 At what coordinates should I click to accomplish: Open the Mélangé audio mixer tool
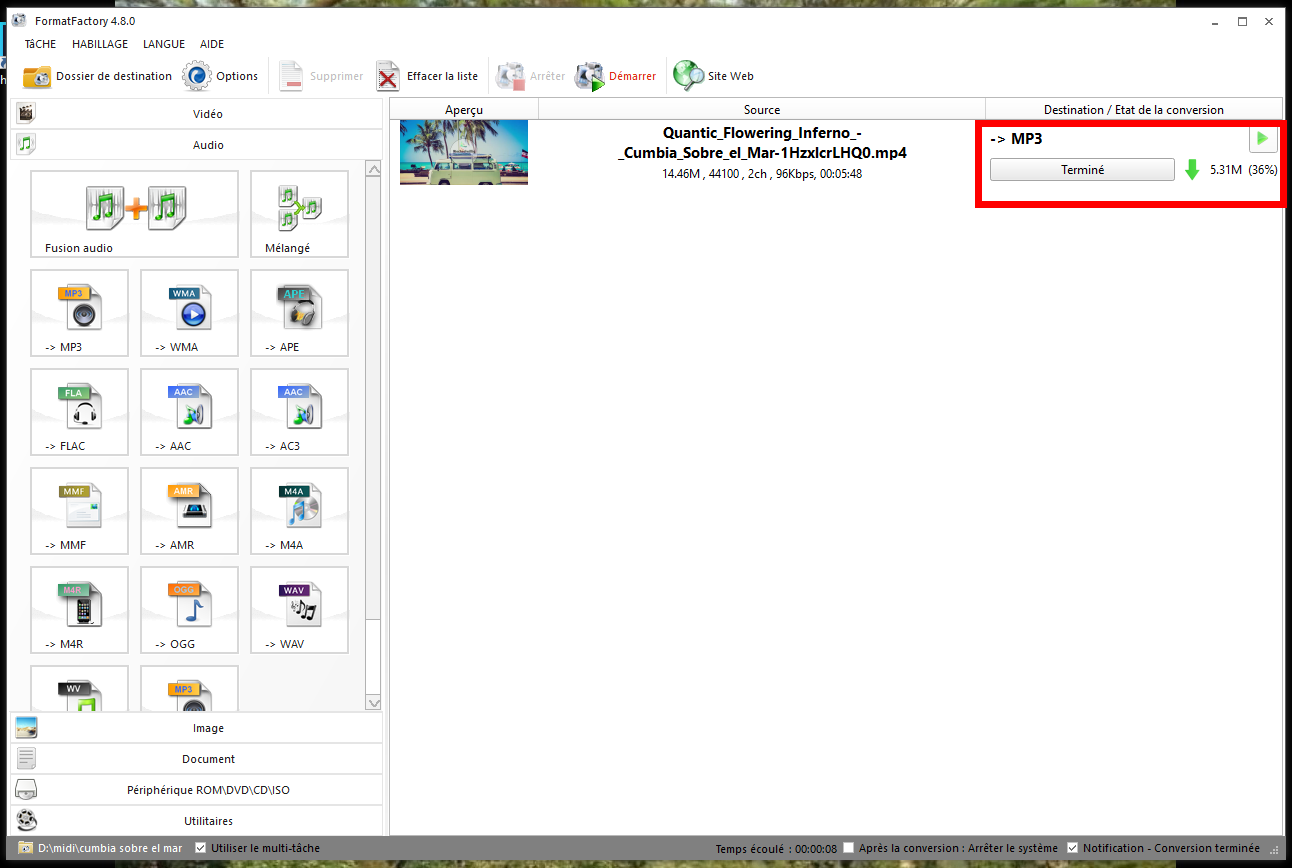pyautogui.click(x=299, y=213)
